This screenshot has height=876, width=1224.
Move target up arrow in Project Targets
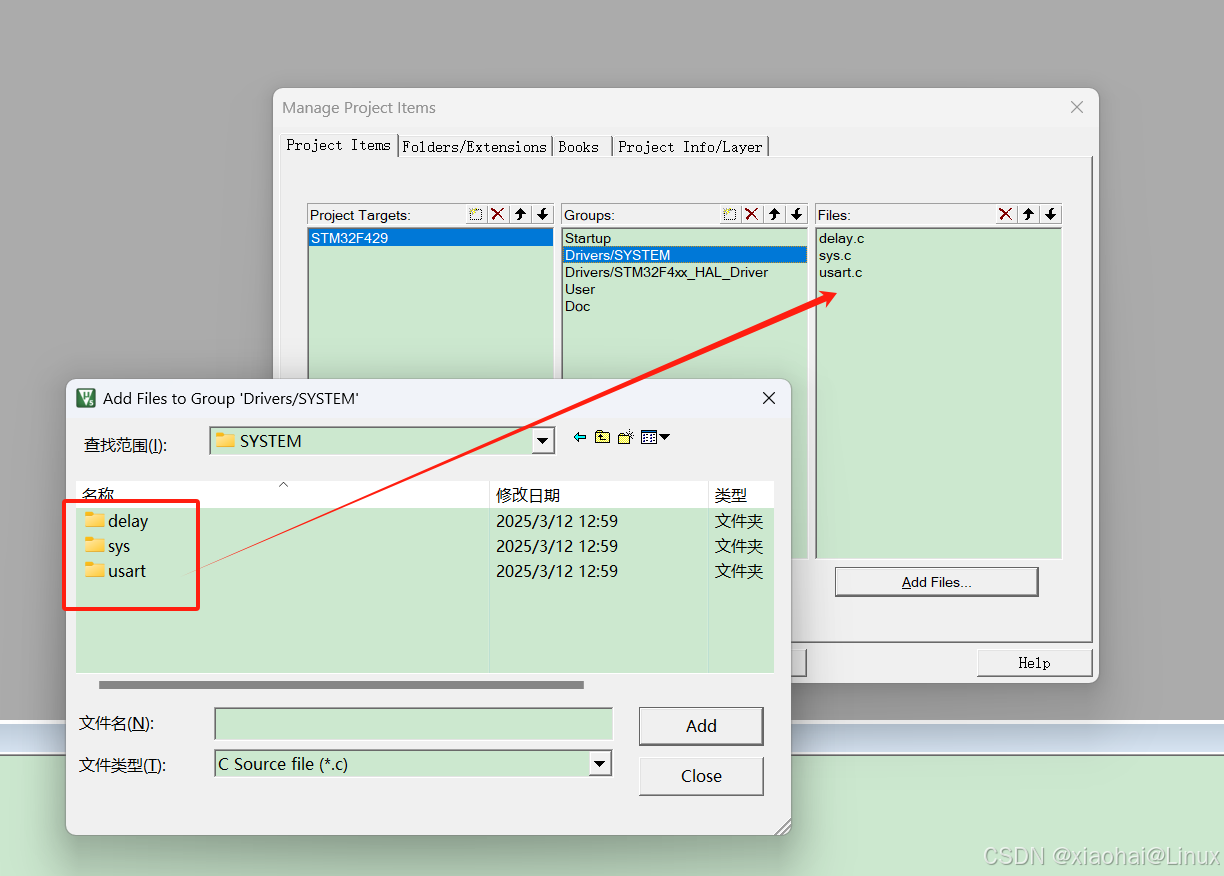pyautogui.click(x=520, y=214)
